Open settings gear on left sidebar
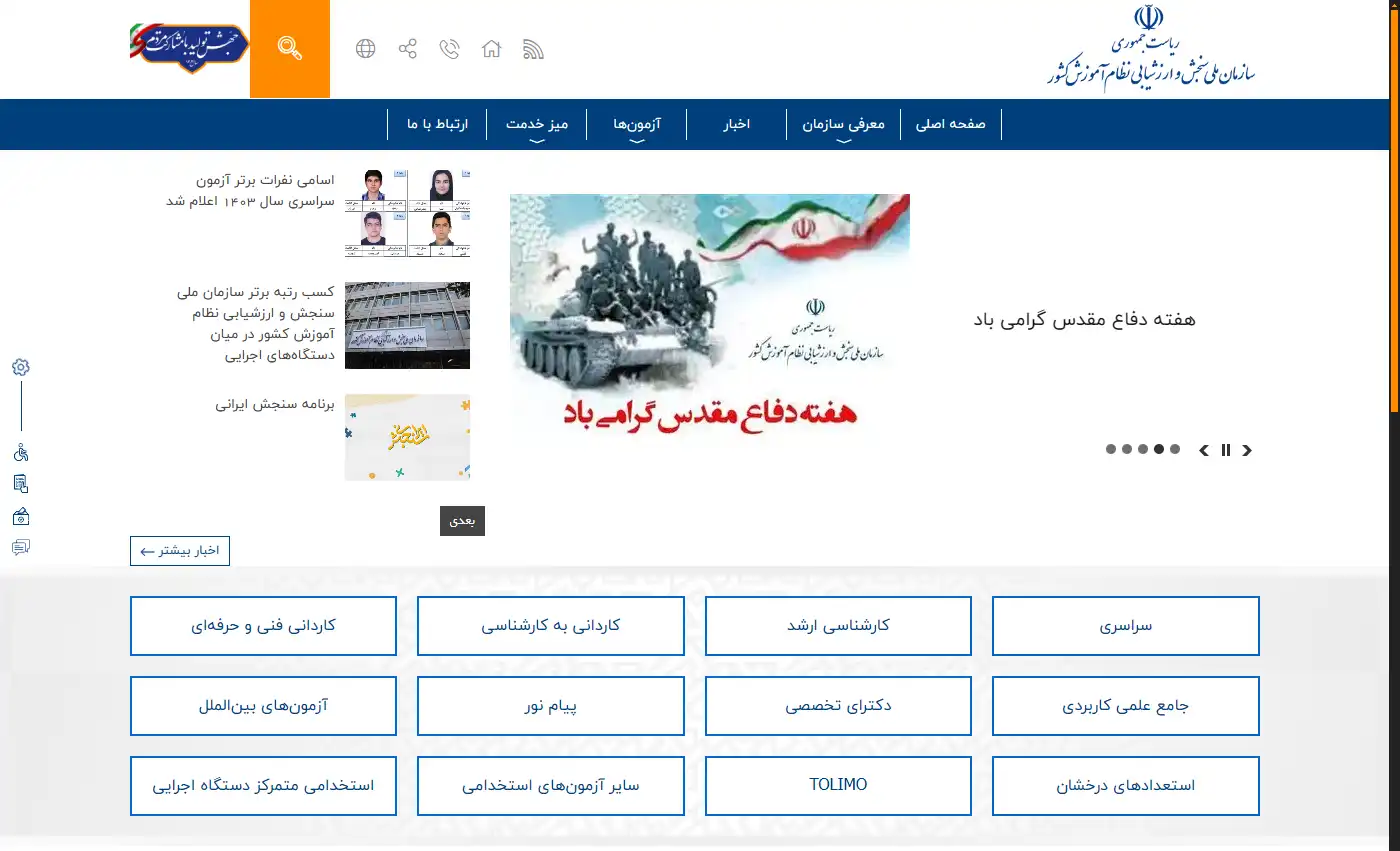The width and height of the screenshot is (1400, 851). tap(21, 367)
